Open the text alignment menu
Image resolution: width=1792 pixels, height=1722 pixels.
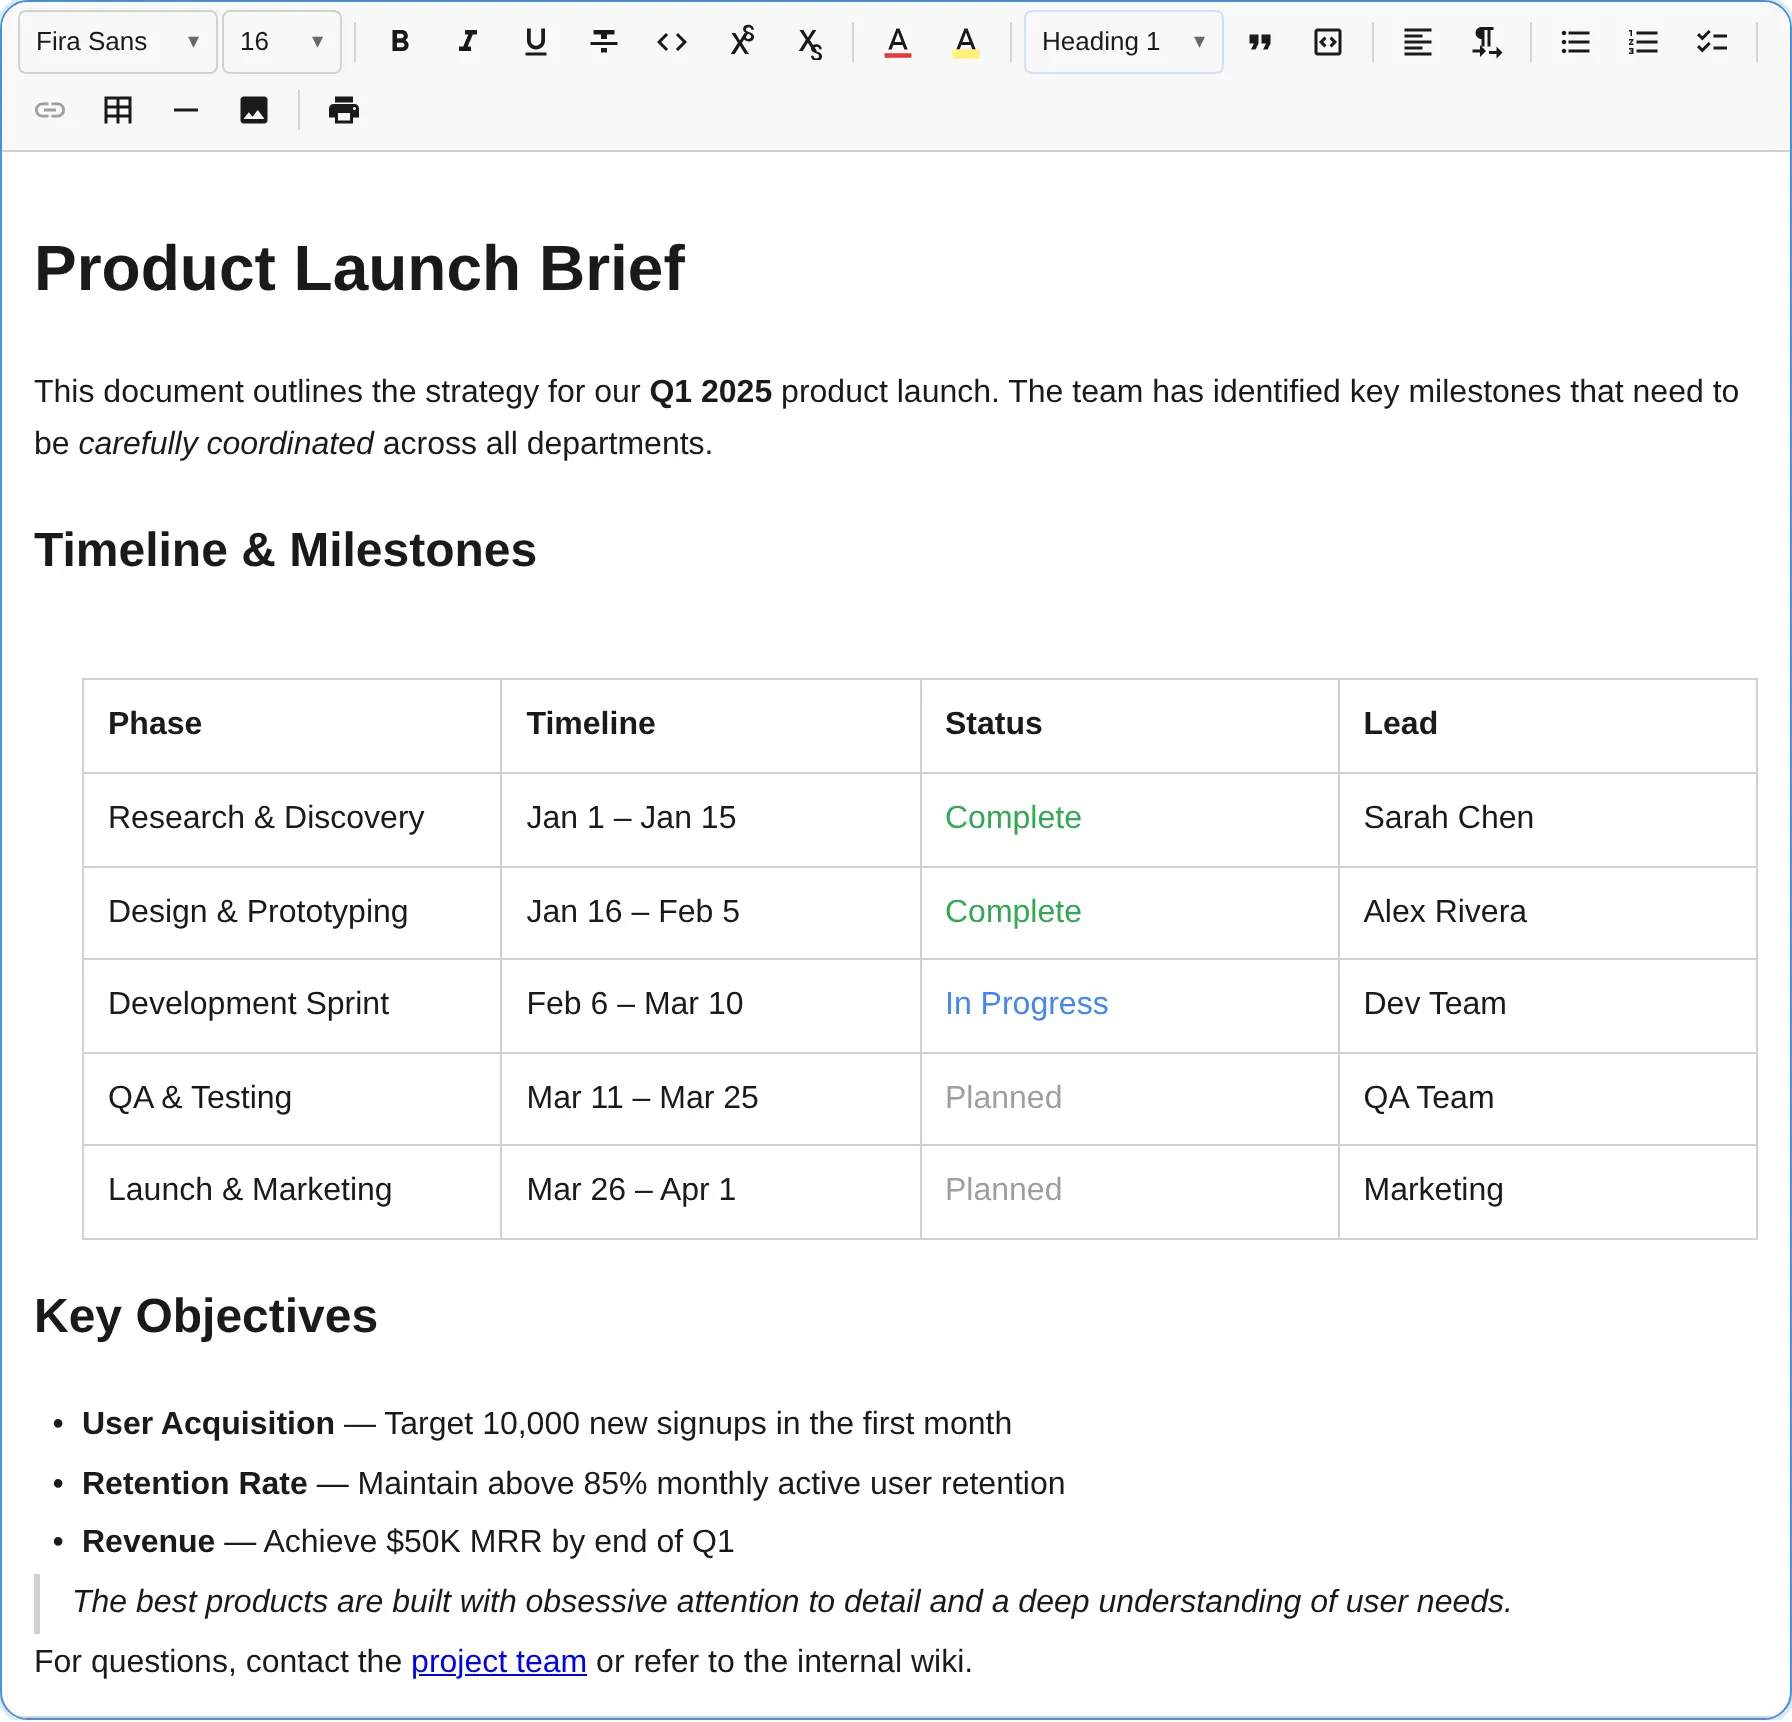point(1417,42)
